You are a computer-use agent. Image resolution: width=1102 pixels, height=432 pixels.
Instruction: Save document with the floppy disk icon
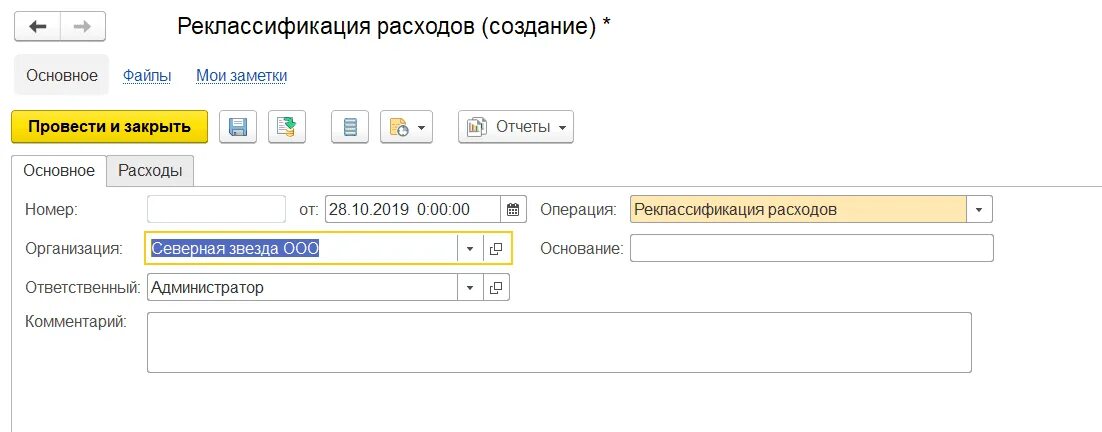click(238, 127)
